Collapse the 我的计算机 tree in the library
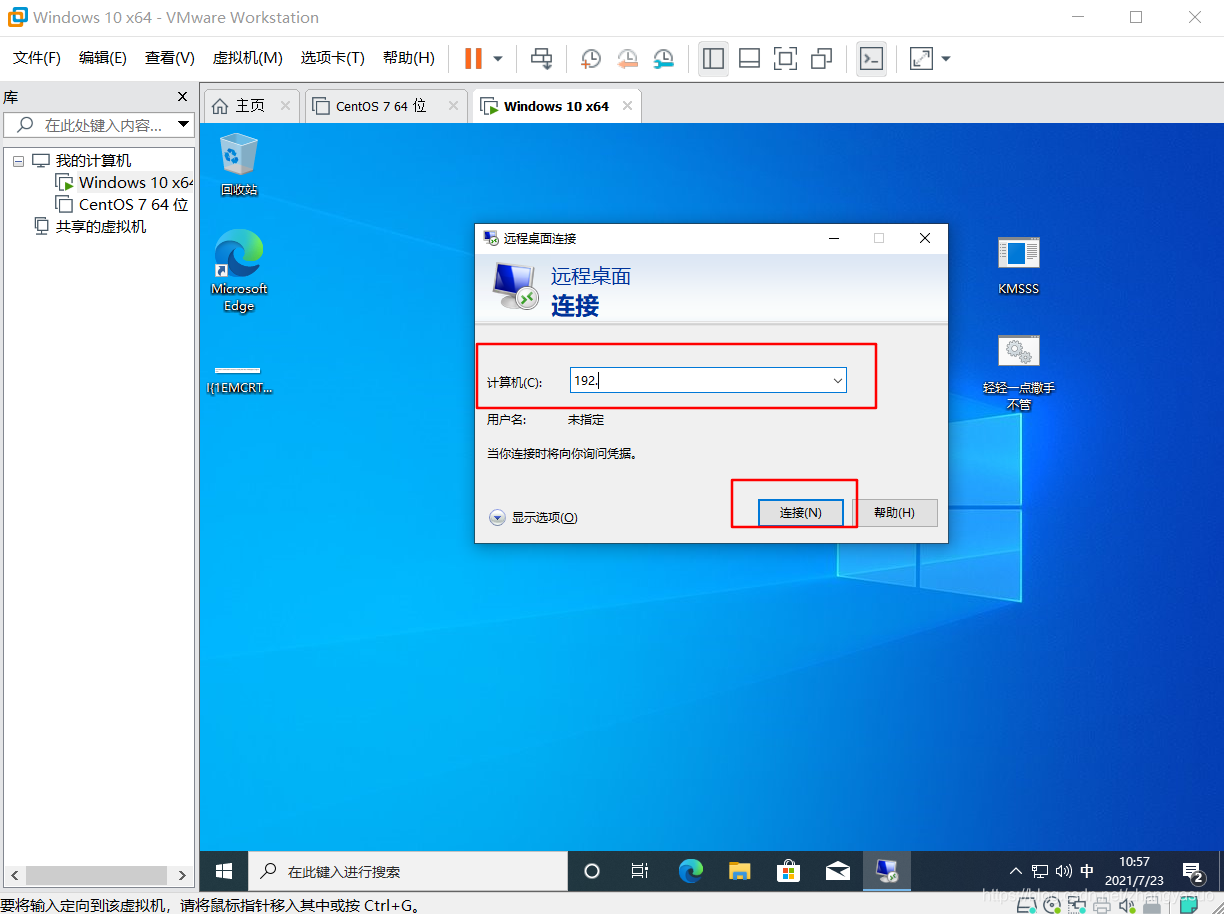 pos(18,160)
